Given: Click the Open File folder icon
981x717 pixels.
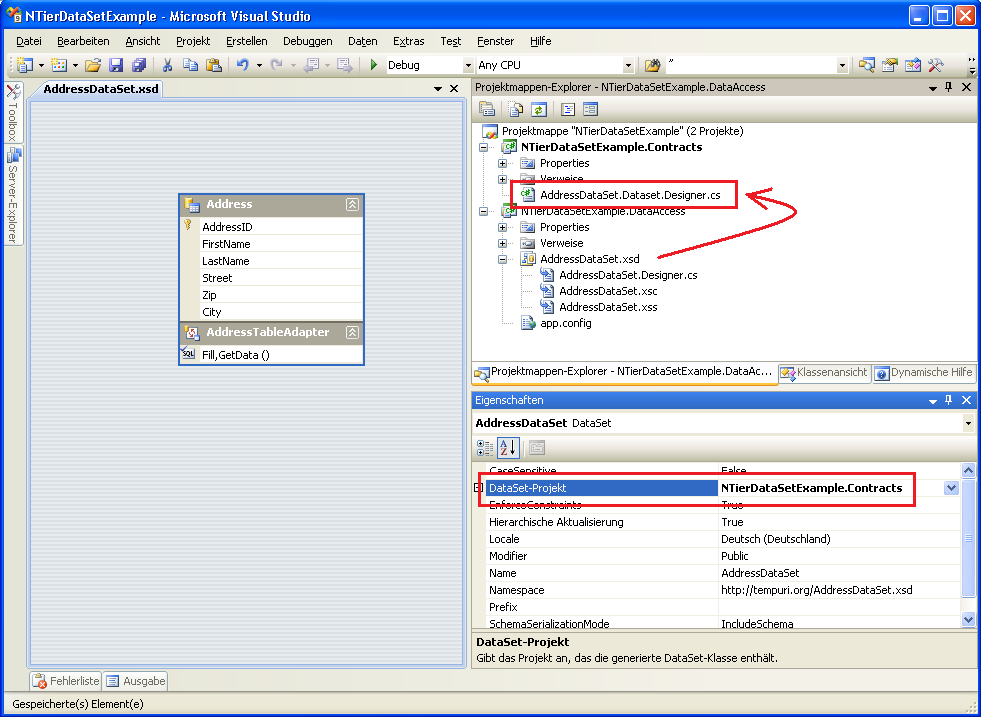Looking at the screenshot, I should coord(92,65).
